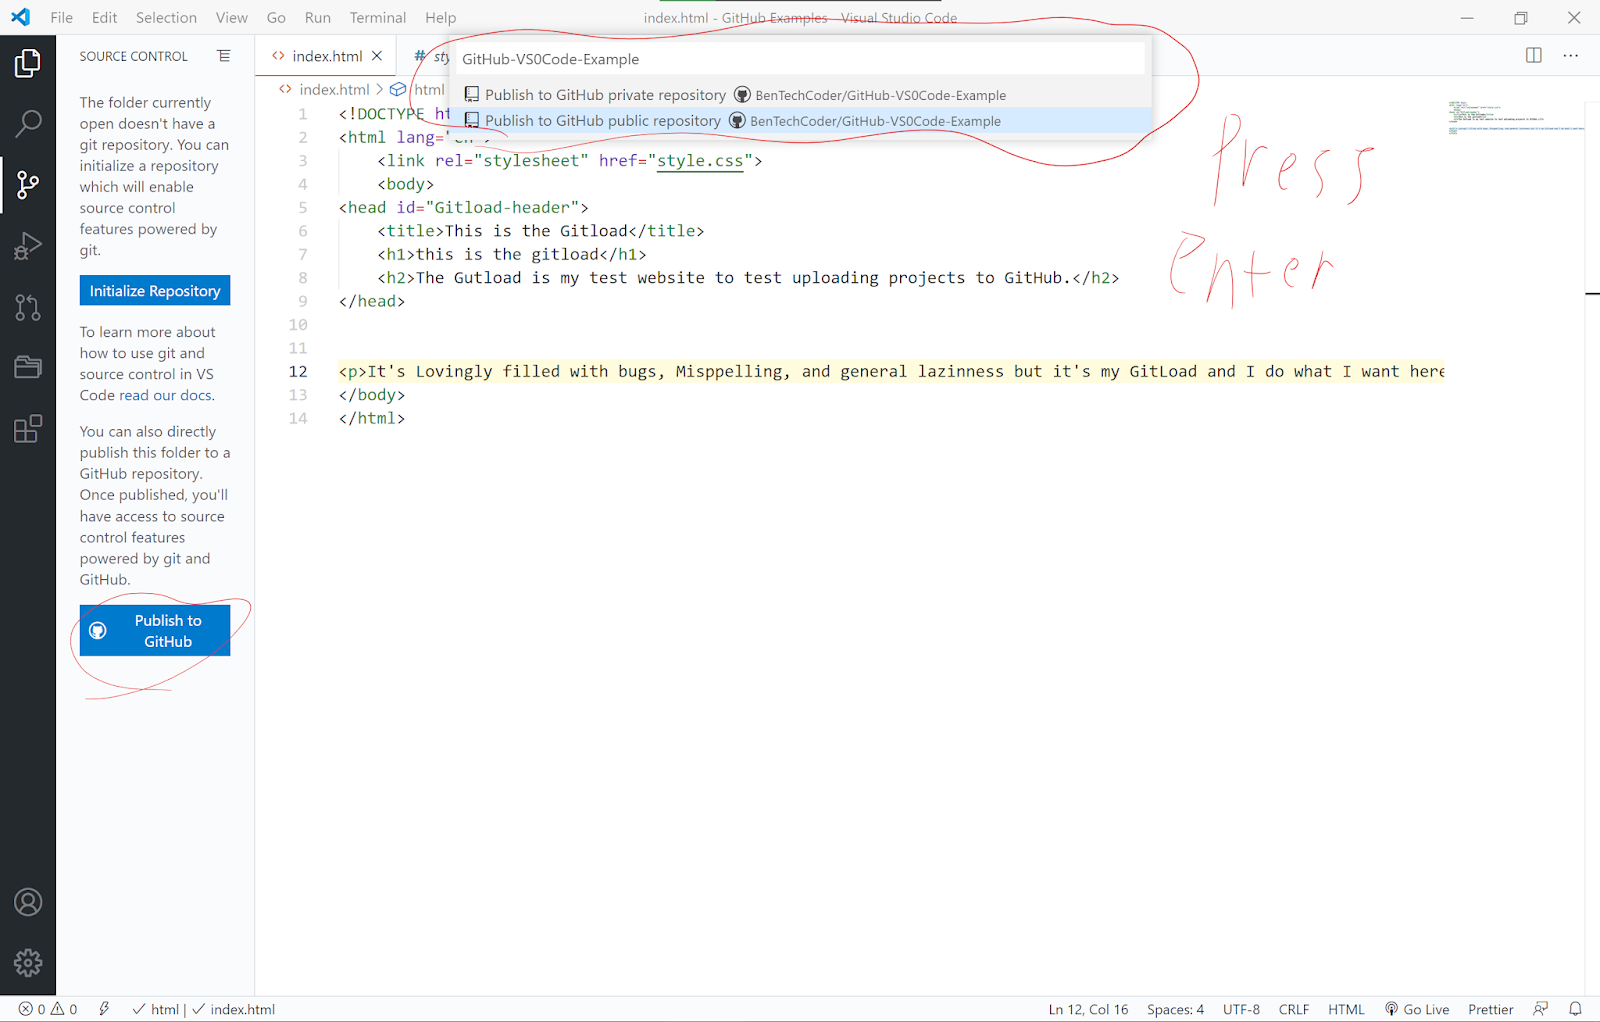Screen dimensions: 1600x1022
Task: Click the Initialize Repository button
Action: (x=155, y=291)
